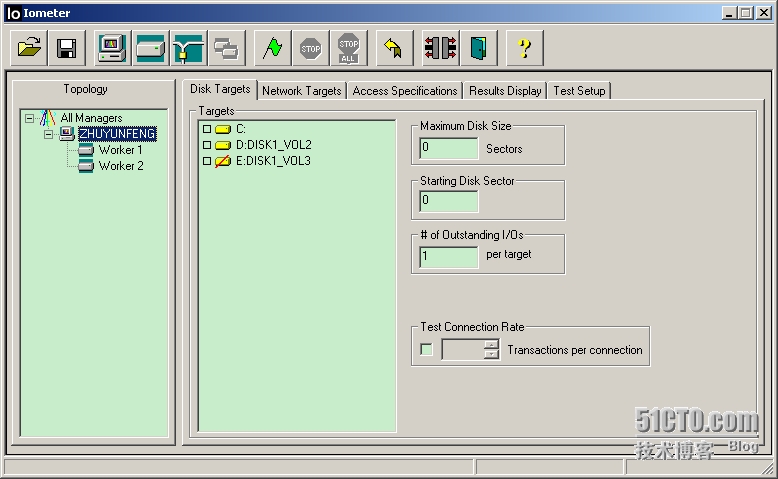Screen dimensions: 778x479
Task: Reset workers yellow arrow icon
Action: point(394,48)
